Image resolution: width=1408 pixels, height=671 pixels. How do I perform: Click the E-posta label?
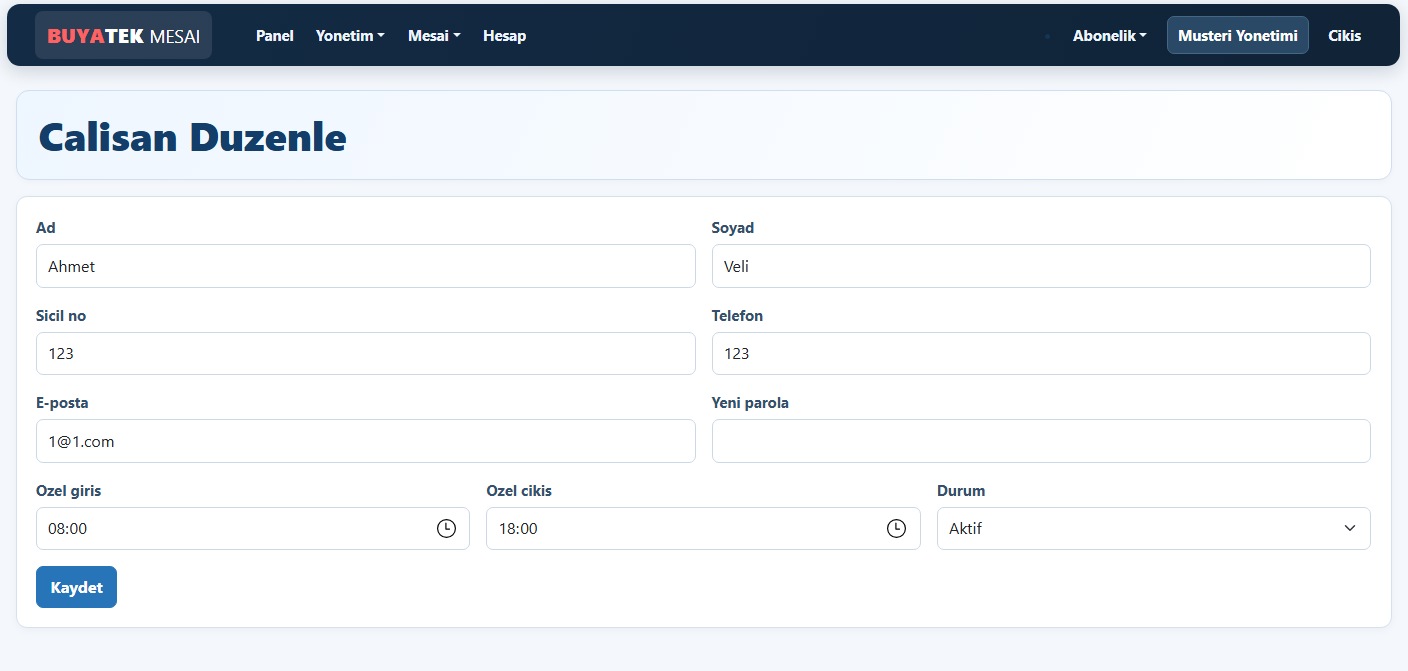point(62,403)
